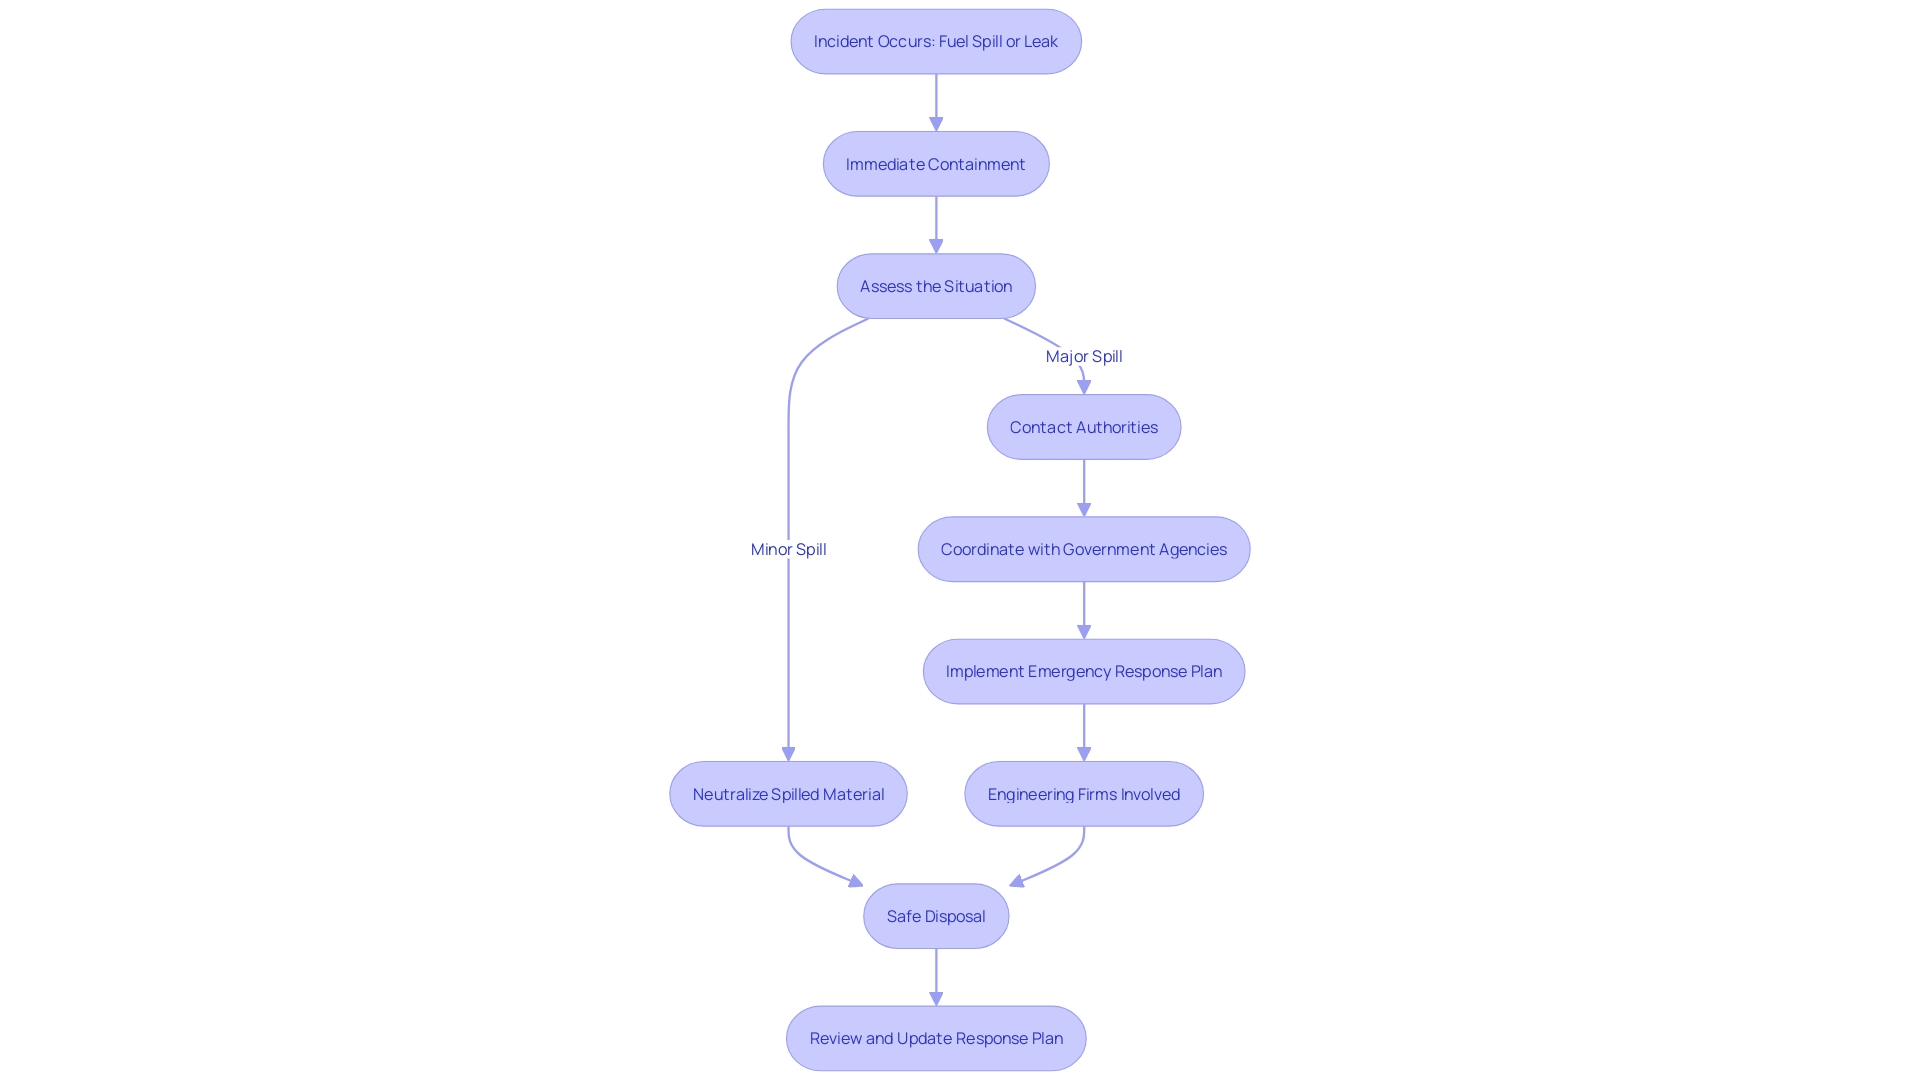The image size is (1920, 1080).
Task: Expand the Major Spill branch path
Action: (1083, 355)
